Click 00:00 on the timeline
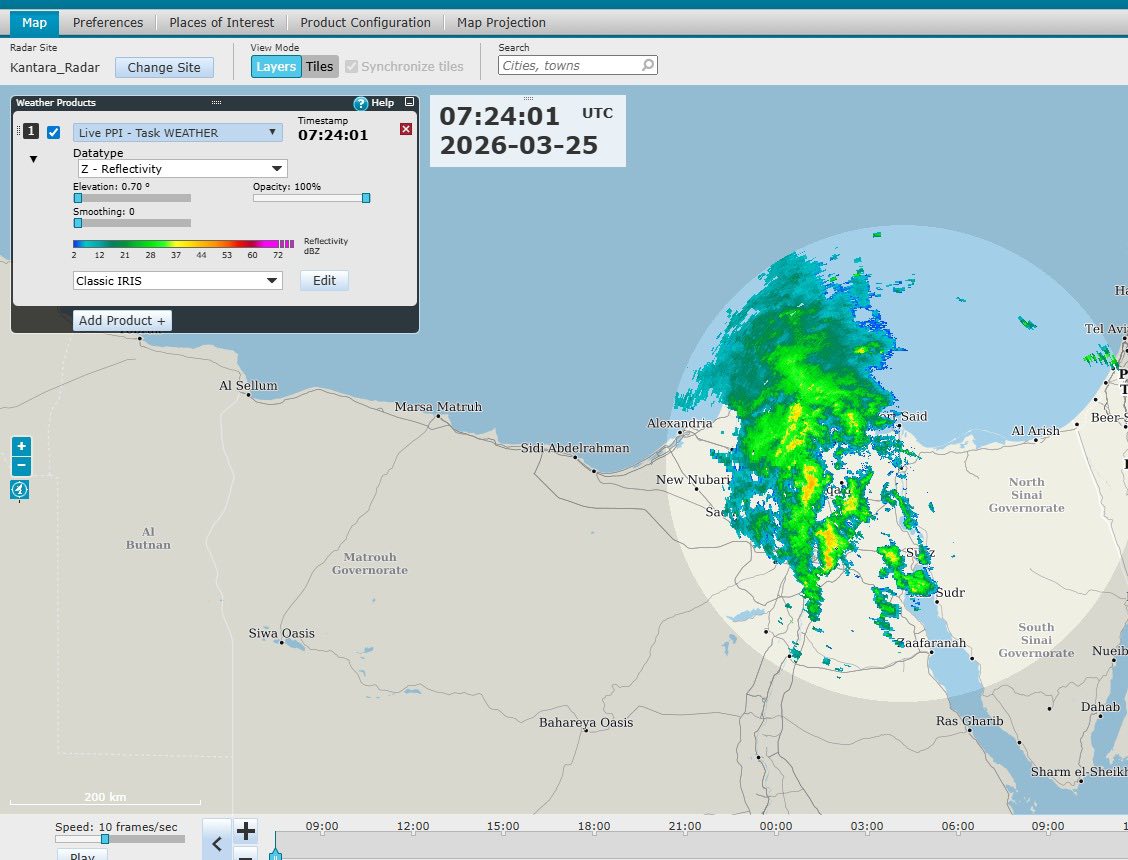Image resolution: width=1128 pixels, height=860 pixels. [776, 826]
